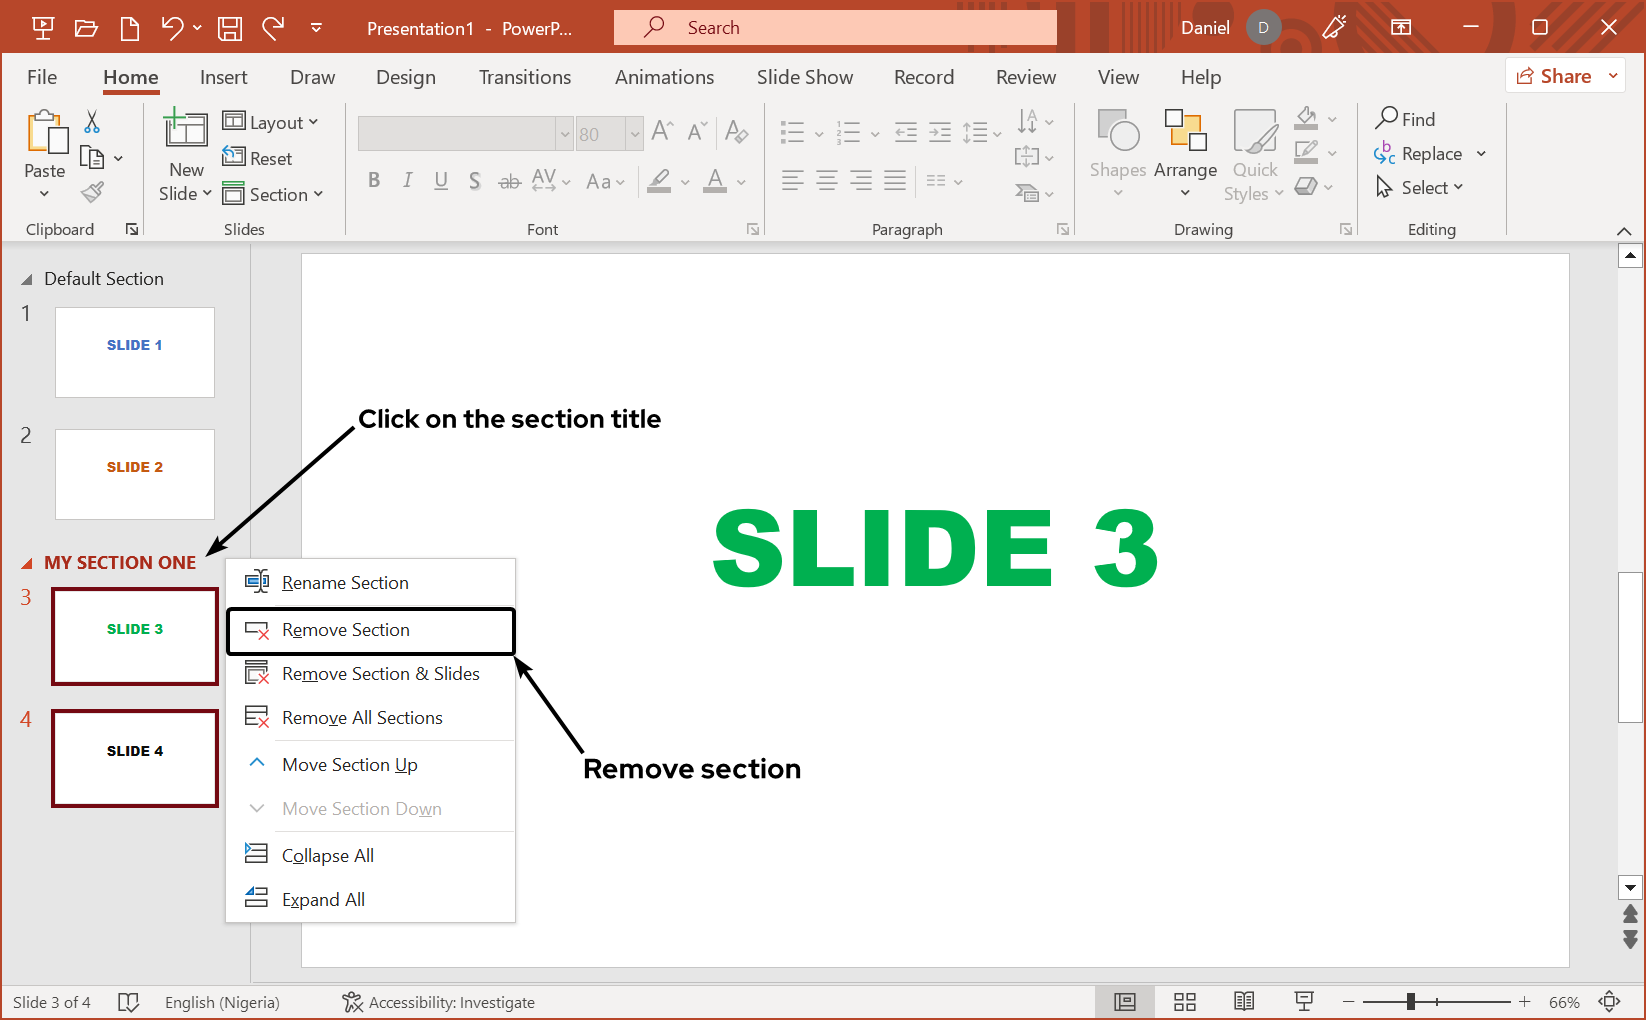
Task: Toggle Italic formatting
Action: coord(407,181)
